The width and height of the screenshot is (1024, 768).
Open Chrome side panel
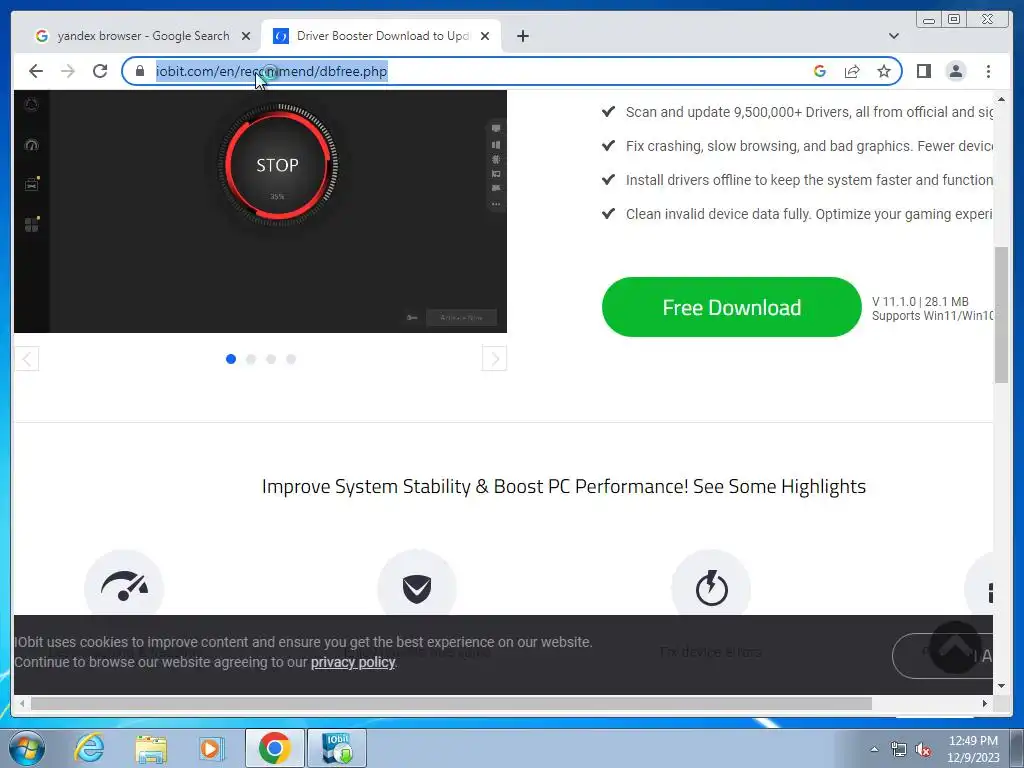[923, 71]
